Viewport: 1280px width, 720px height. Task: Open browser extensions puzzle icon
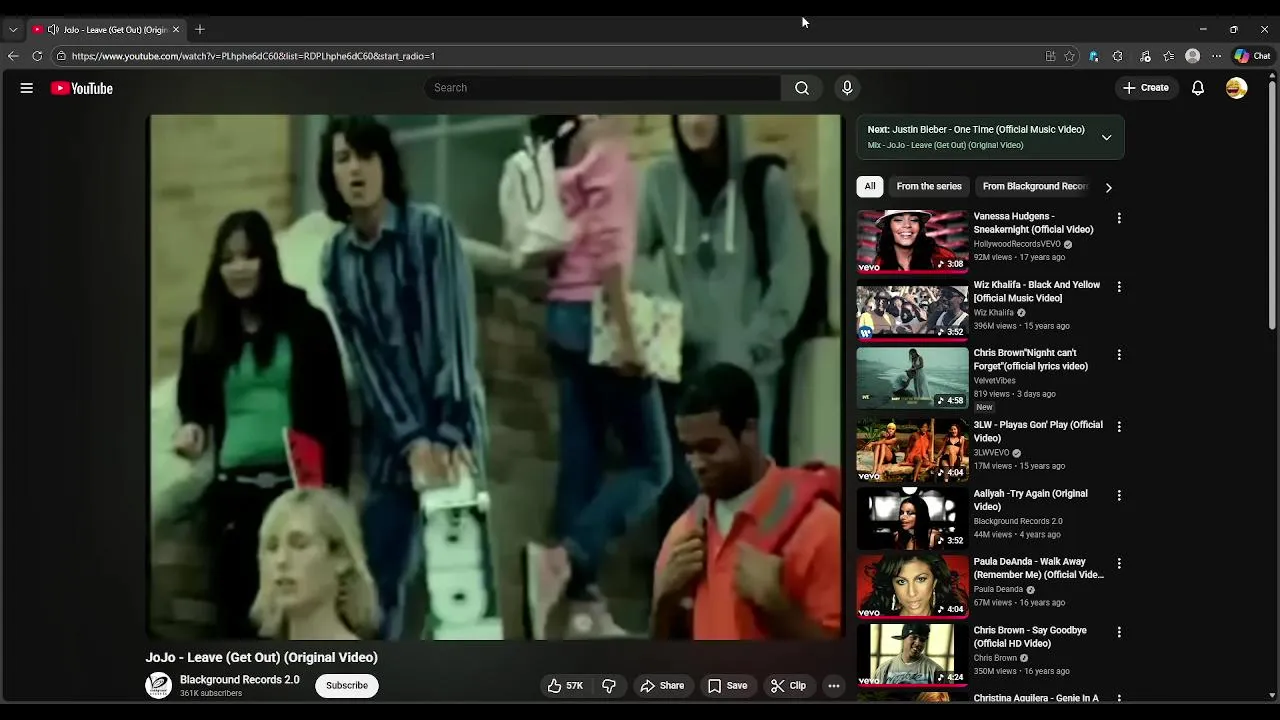(x=1118, y=56)
